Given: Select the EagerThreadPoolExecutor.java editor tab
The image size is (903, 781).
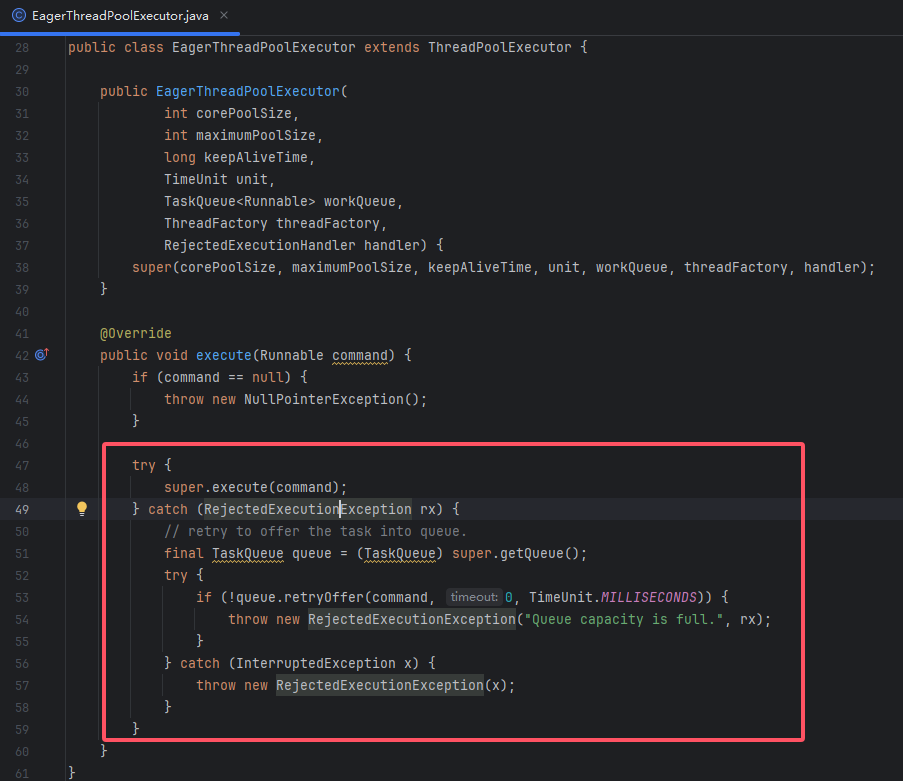Looking at the screenshot, I should click(118, 16).
